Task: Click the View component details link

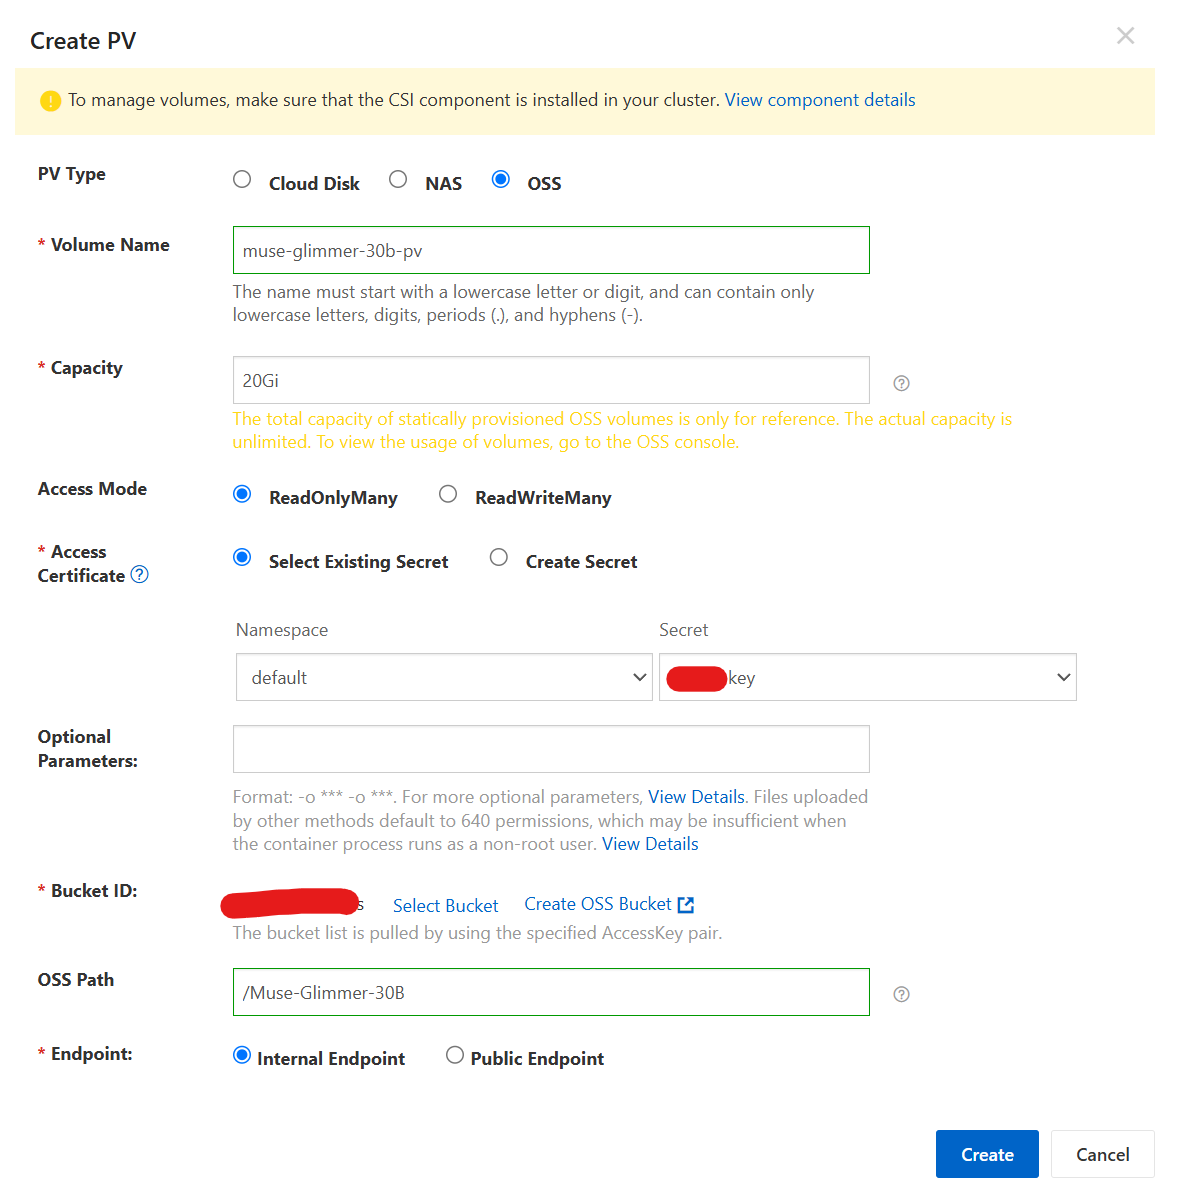Action: click(820, 100)
